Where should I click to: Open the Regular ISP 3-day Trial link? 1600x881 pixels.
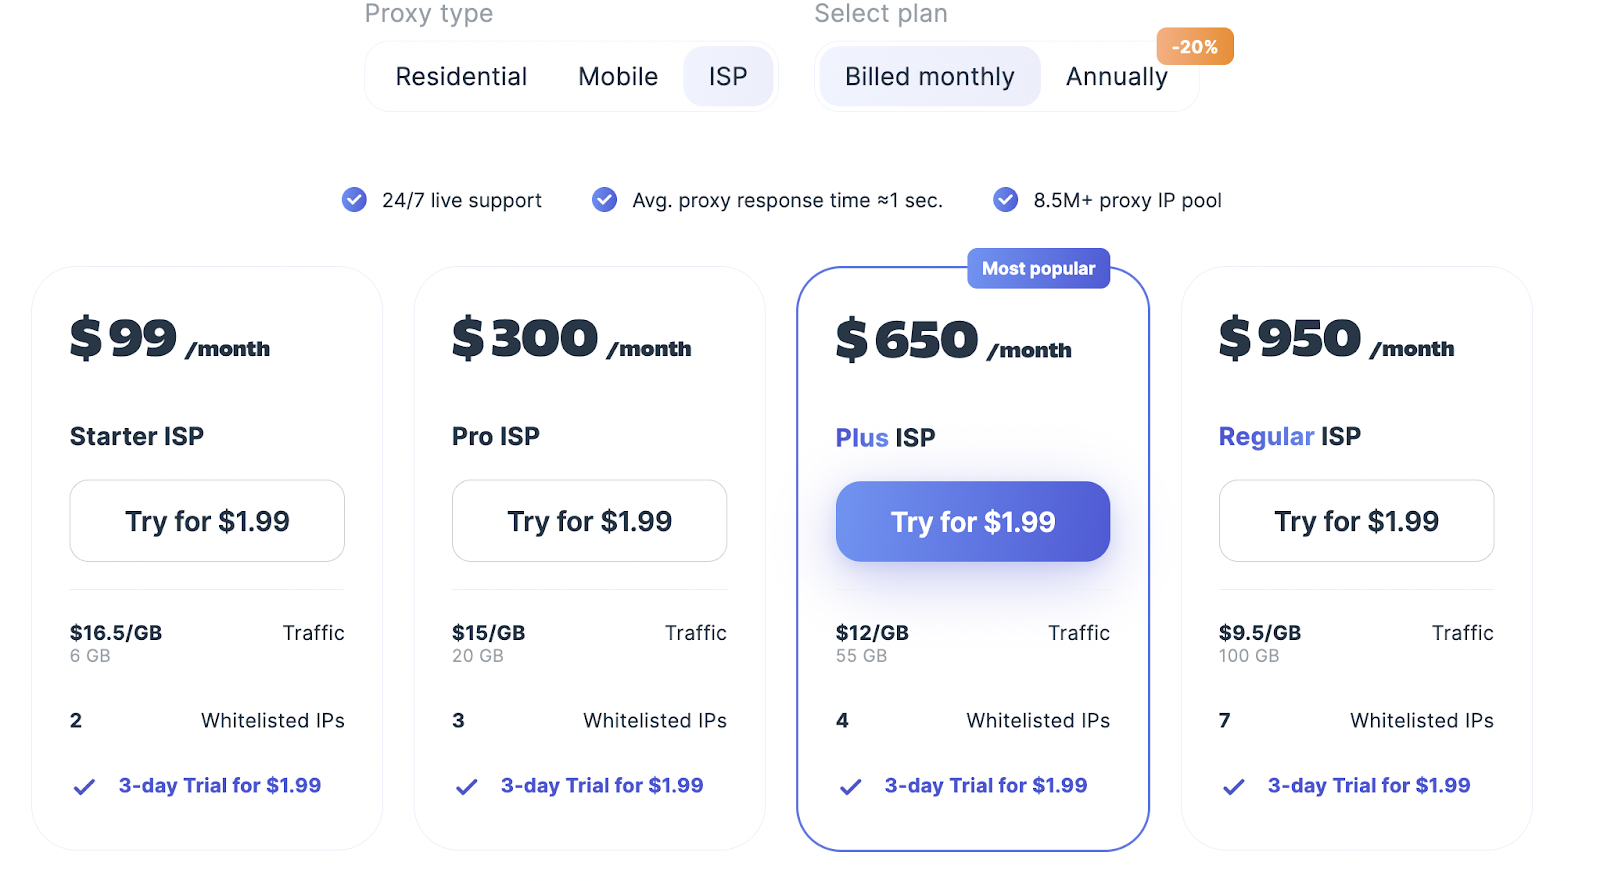coord(1368,786)
